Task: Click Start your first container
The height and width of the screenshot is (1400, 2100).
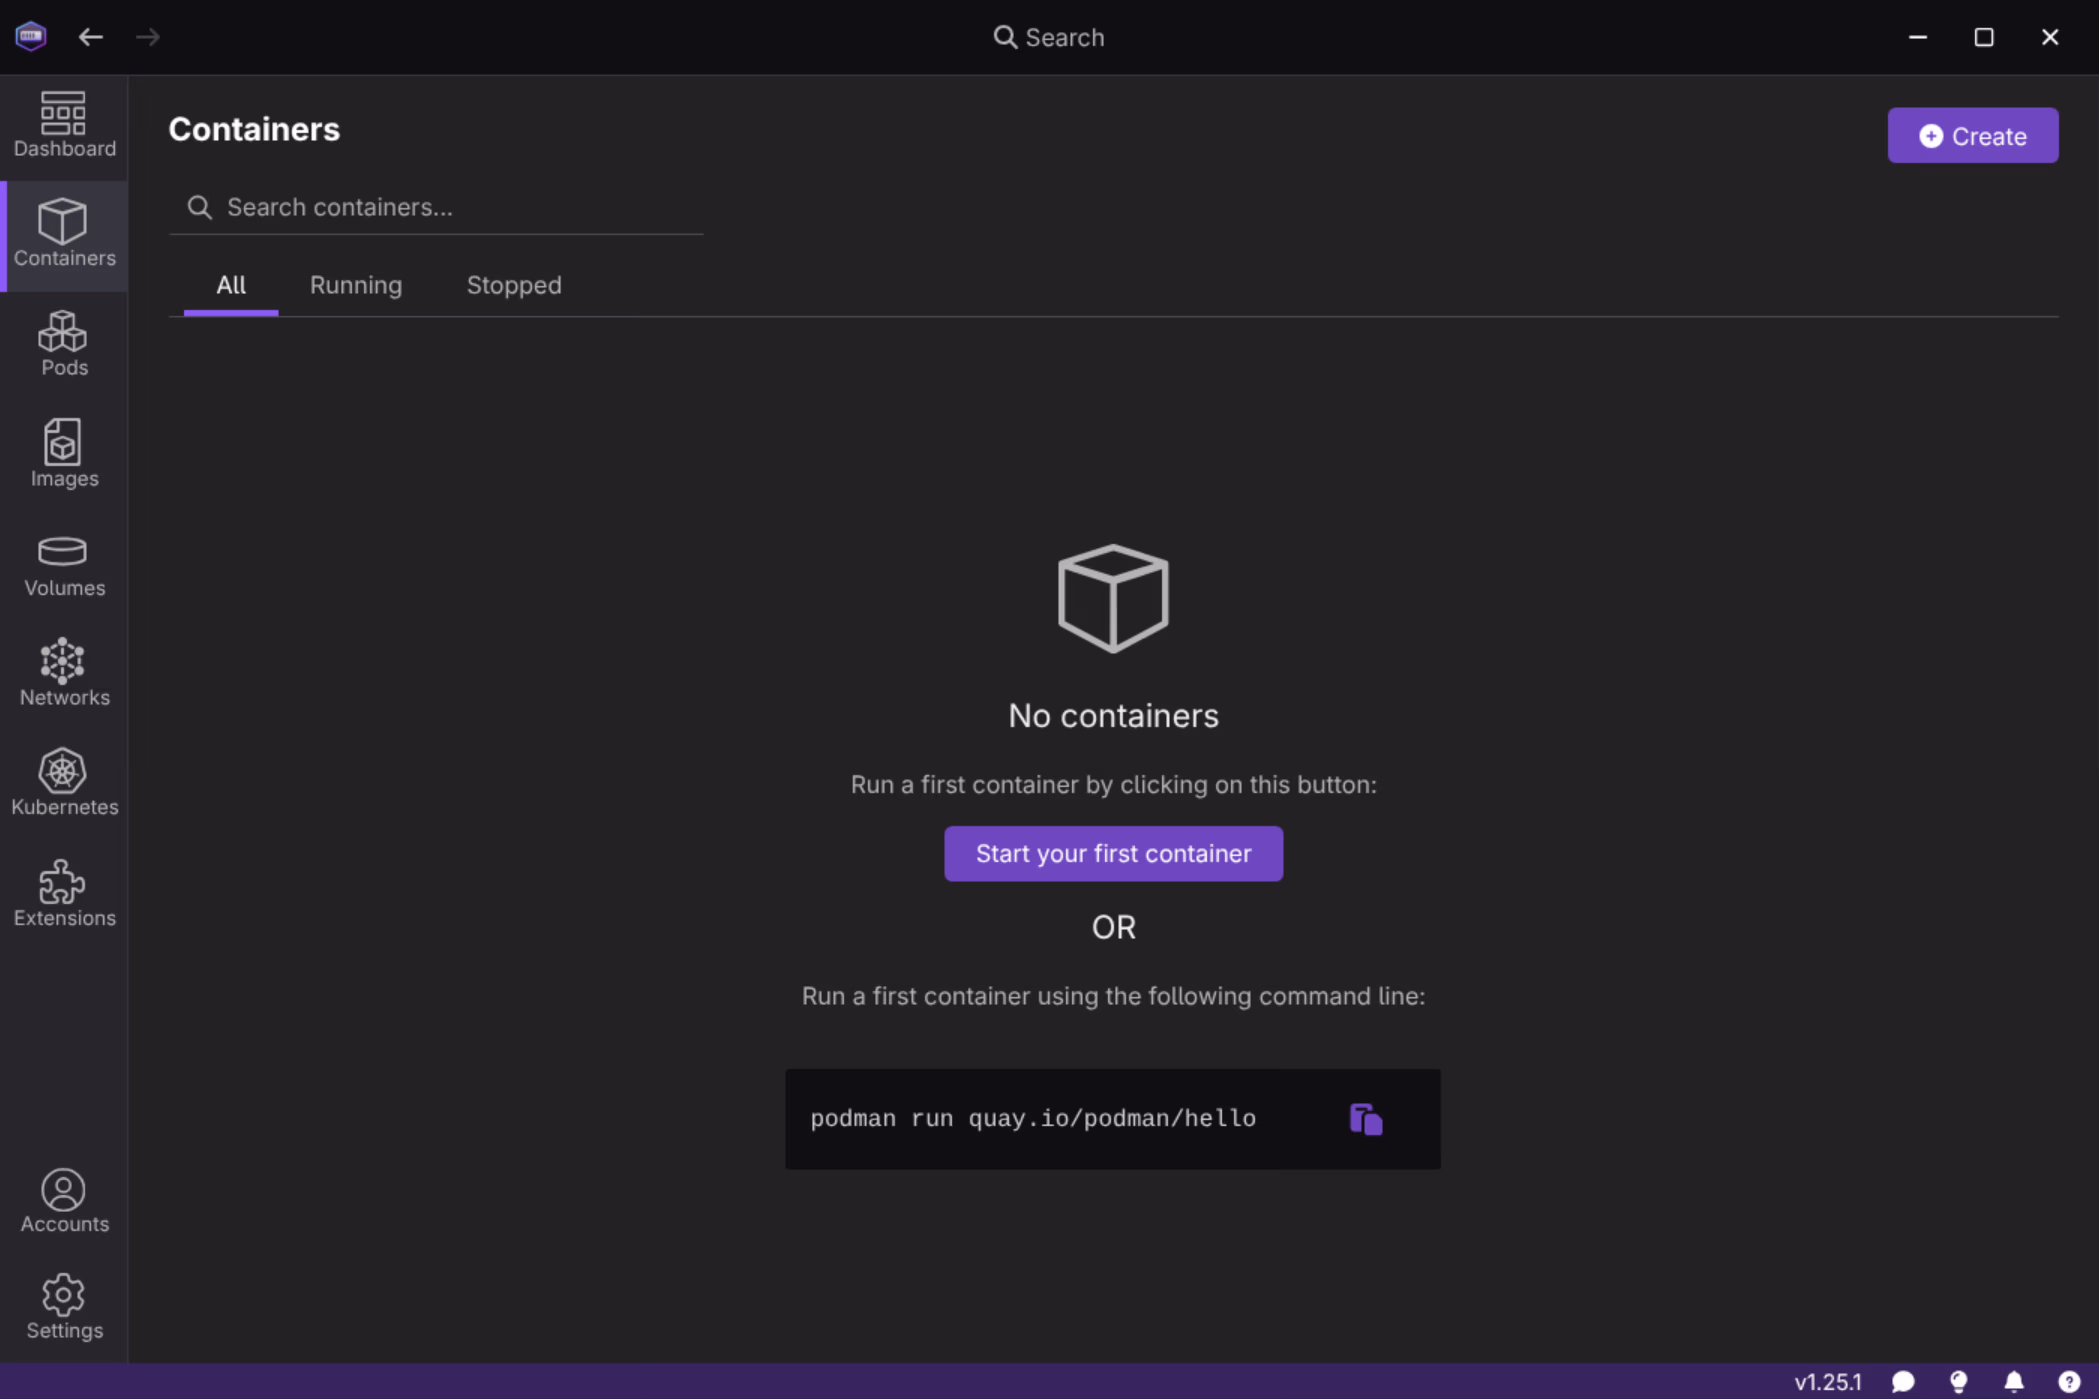Action: (x=1113, y=854)
